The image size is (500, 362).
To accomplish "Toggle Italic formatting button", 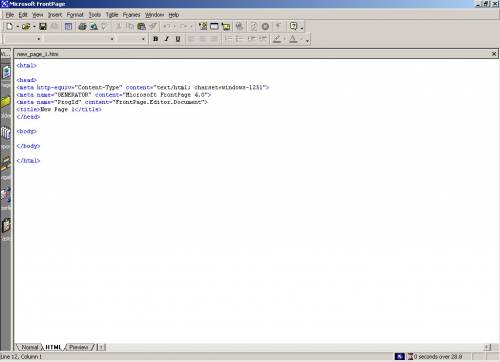I will point(167,39).
